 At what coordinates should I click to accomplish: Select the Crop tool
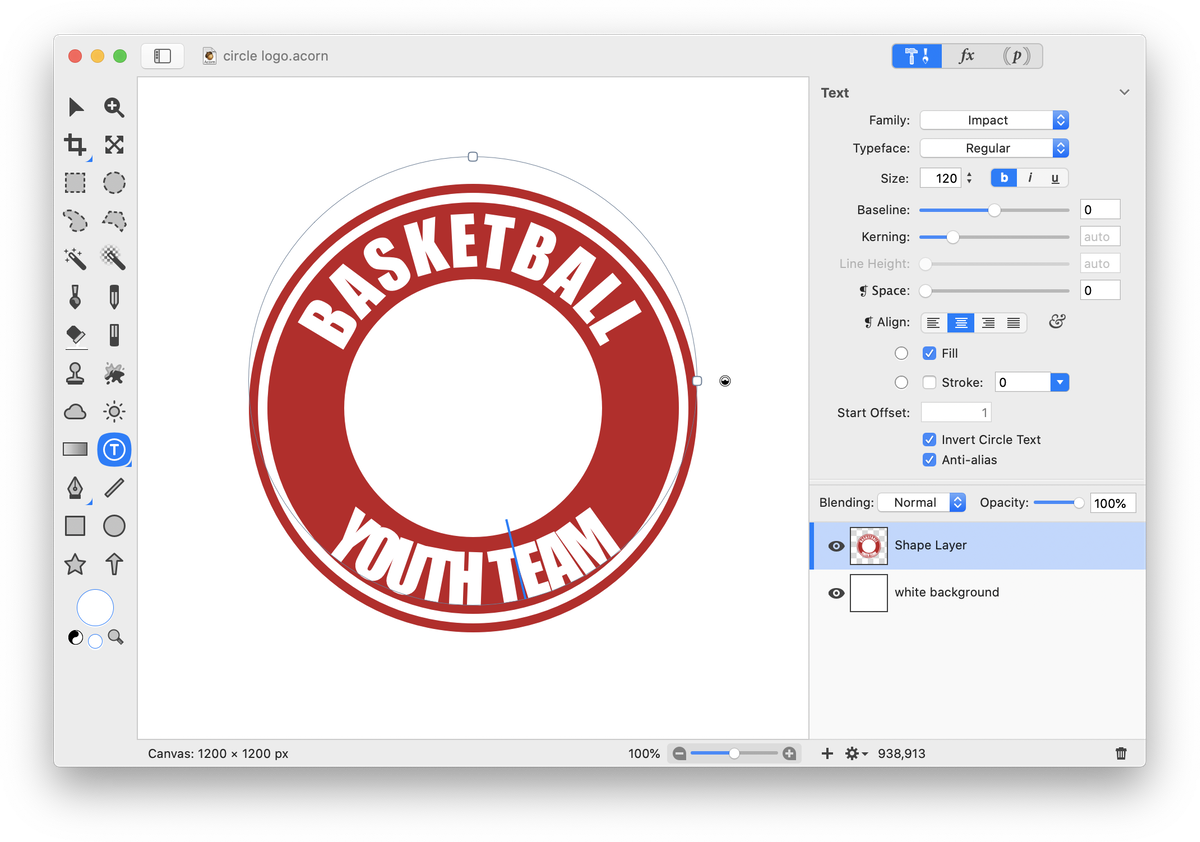pyautogui.click(x=75, y=145)
